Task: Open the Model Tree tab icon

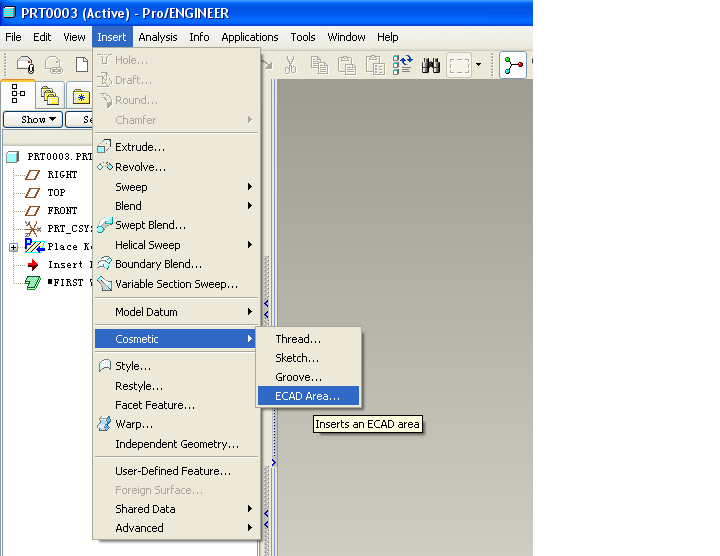Action: click(18, 94)
